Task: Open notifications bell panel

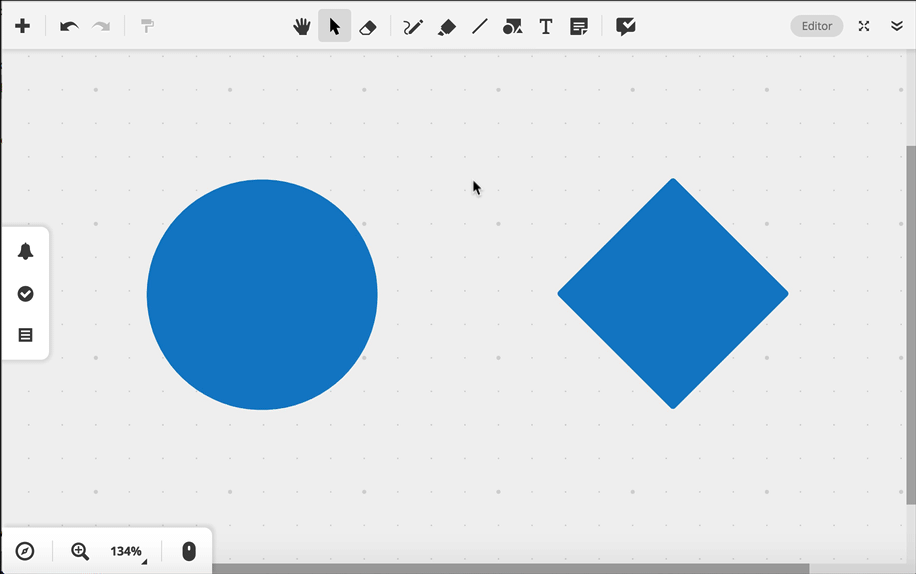Action: (x=25, y=252)
